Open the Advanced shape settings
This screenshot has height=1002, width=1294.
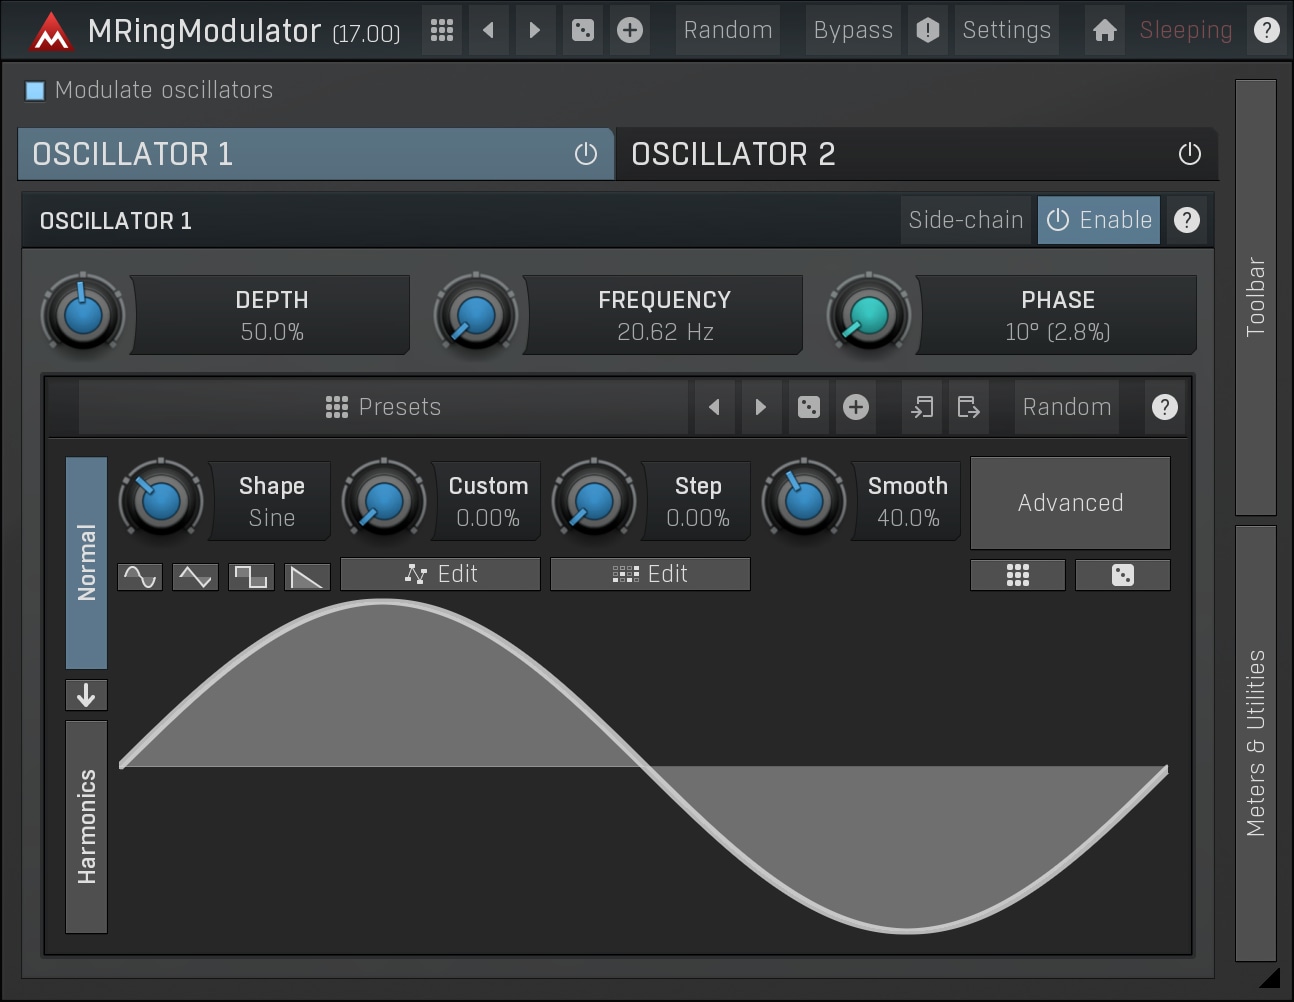point(1070,503)
